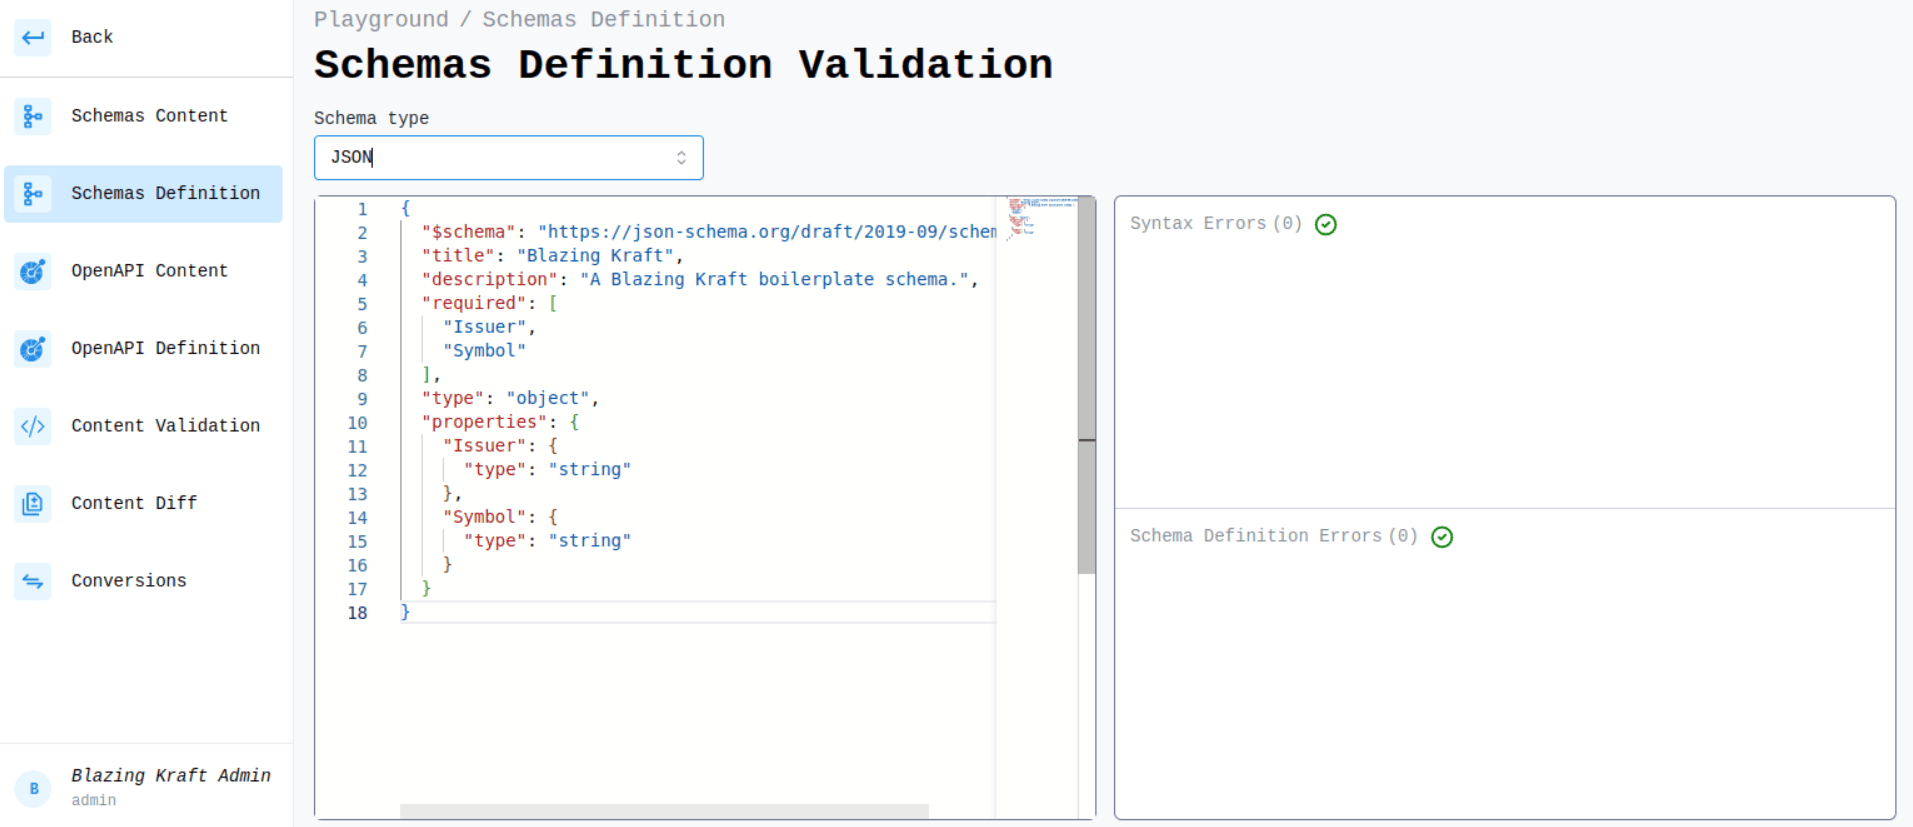Open OpenAPI Content page
This screenshot has height=827, width=1913.
pyautogui.click(x=143, y=271)
